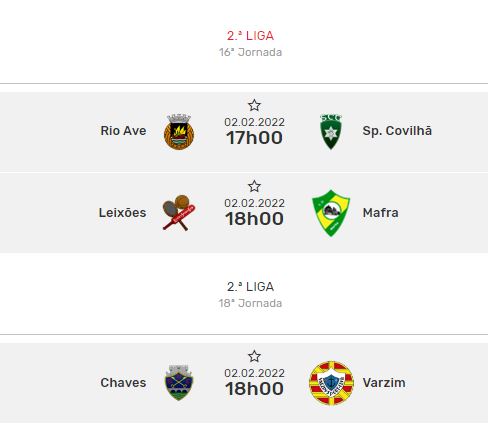Open the 17h00 match time details
488x446 pixels.
pyautogui.click(x=254, y=138)
